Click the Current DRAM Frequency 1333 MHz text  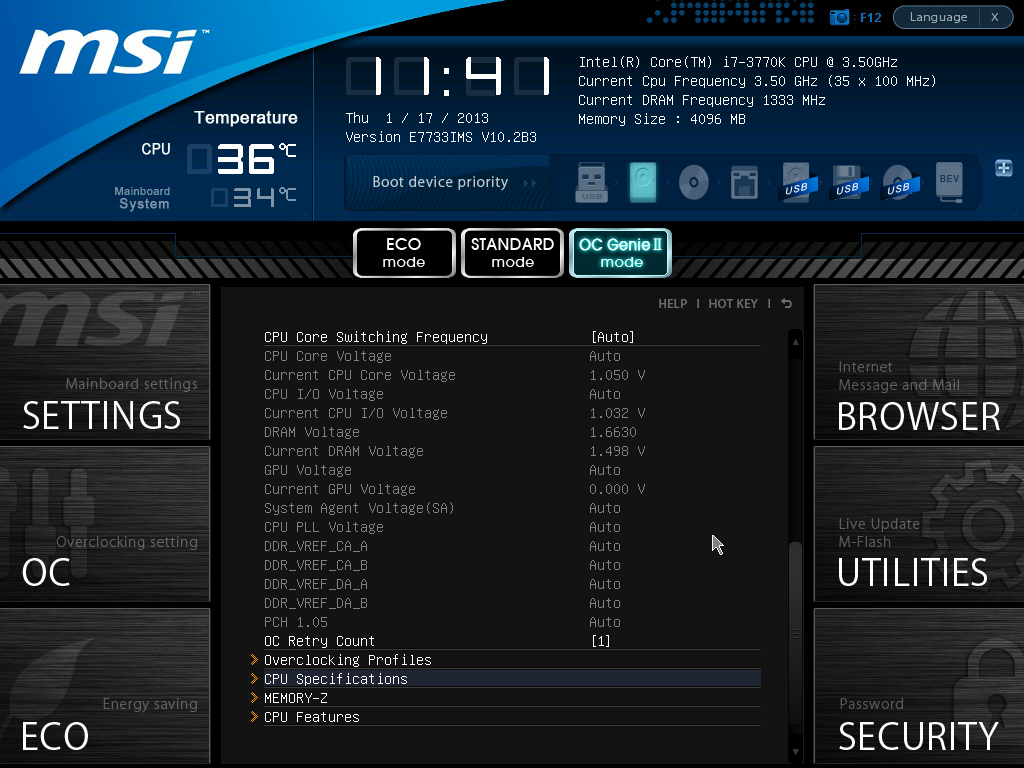pos(702,101)
